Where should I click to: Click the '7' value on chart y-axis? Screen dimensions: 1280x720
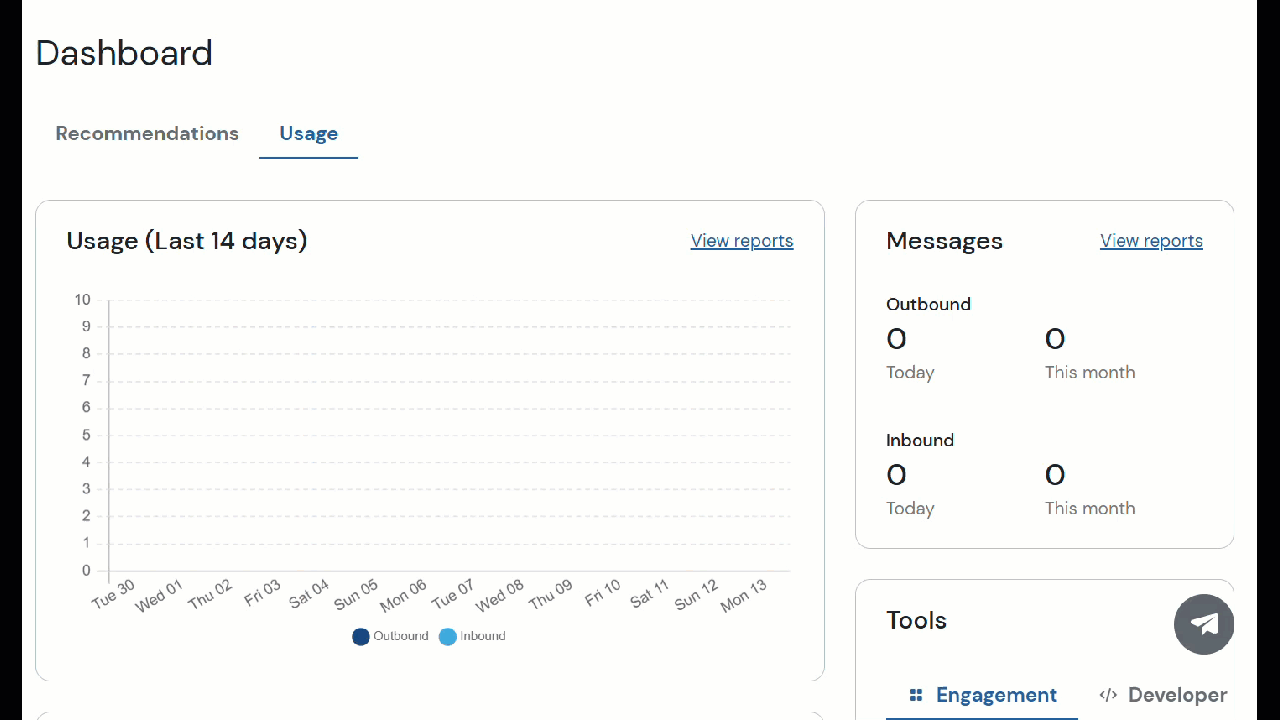86,380
